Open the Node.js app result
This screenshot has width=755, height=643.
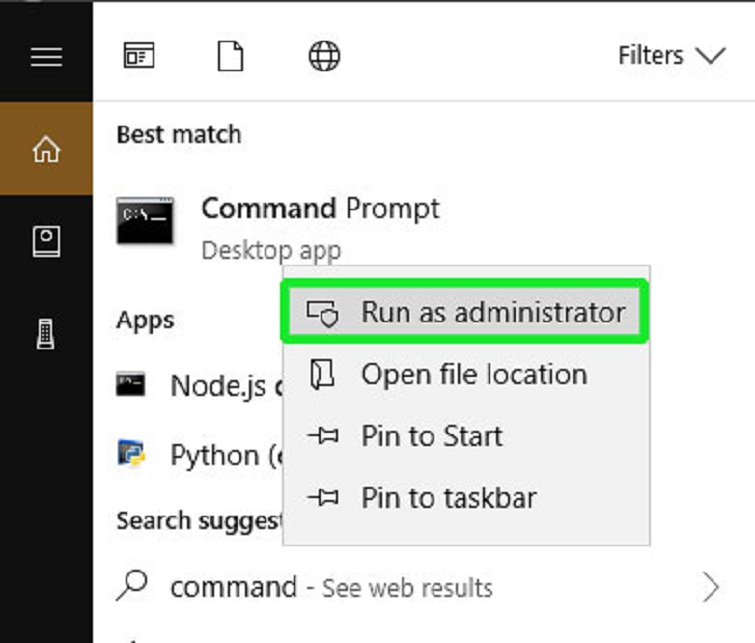point(218,385)
